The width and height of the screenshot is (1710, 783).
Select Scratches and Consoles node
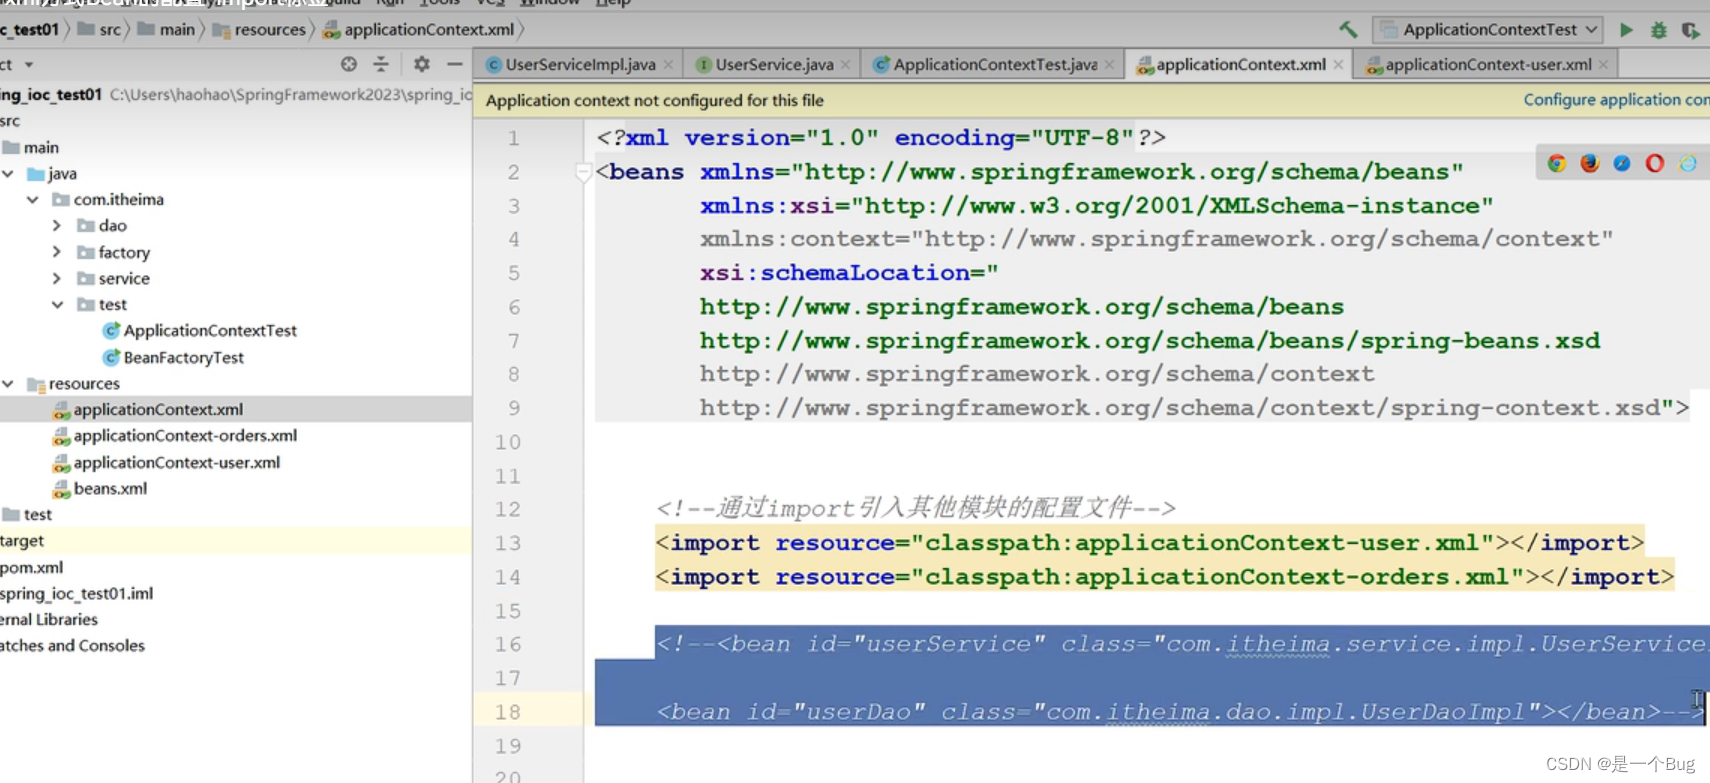(x=72, y=646)
